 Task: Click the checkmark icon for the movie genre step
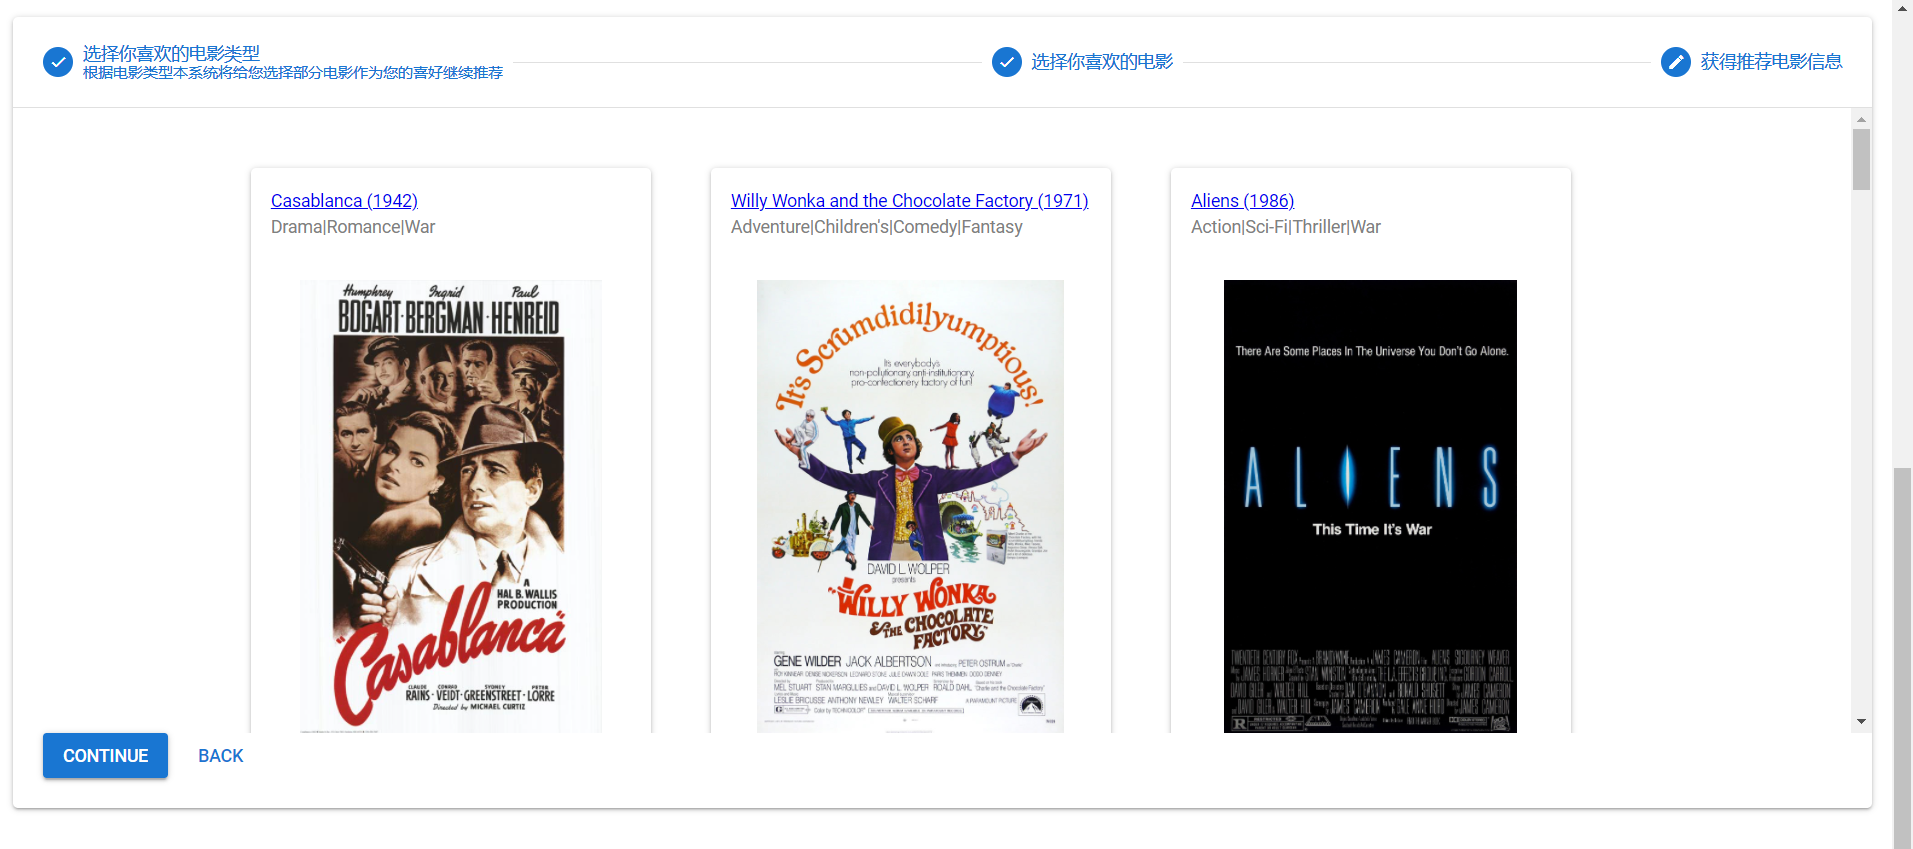click(58, 62)
